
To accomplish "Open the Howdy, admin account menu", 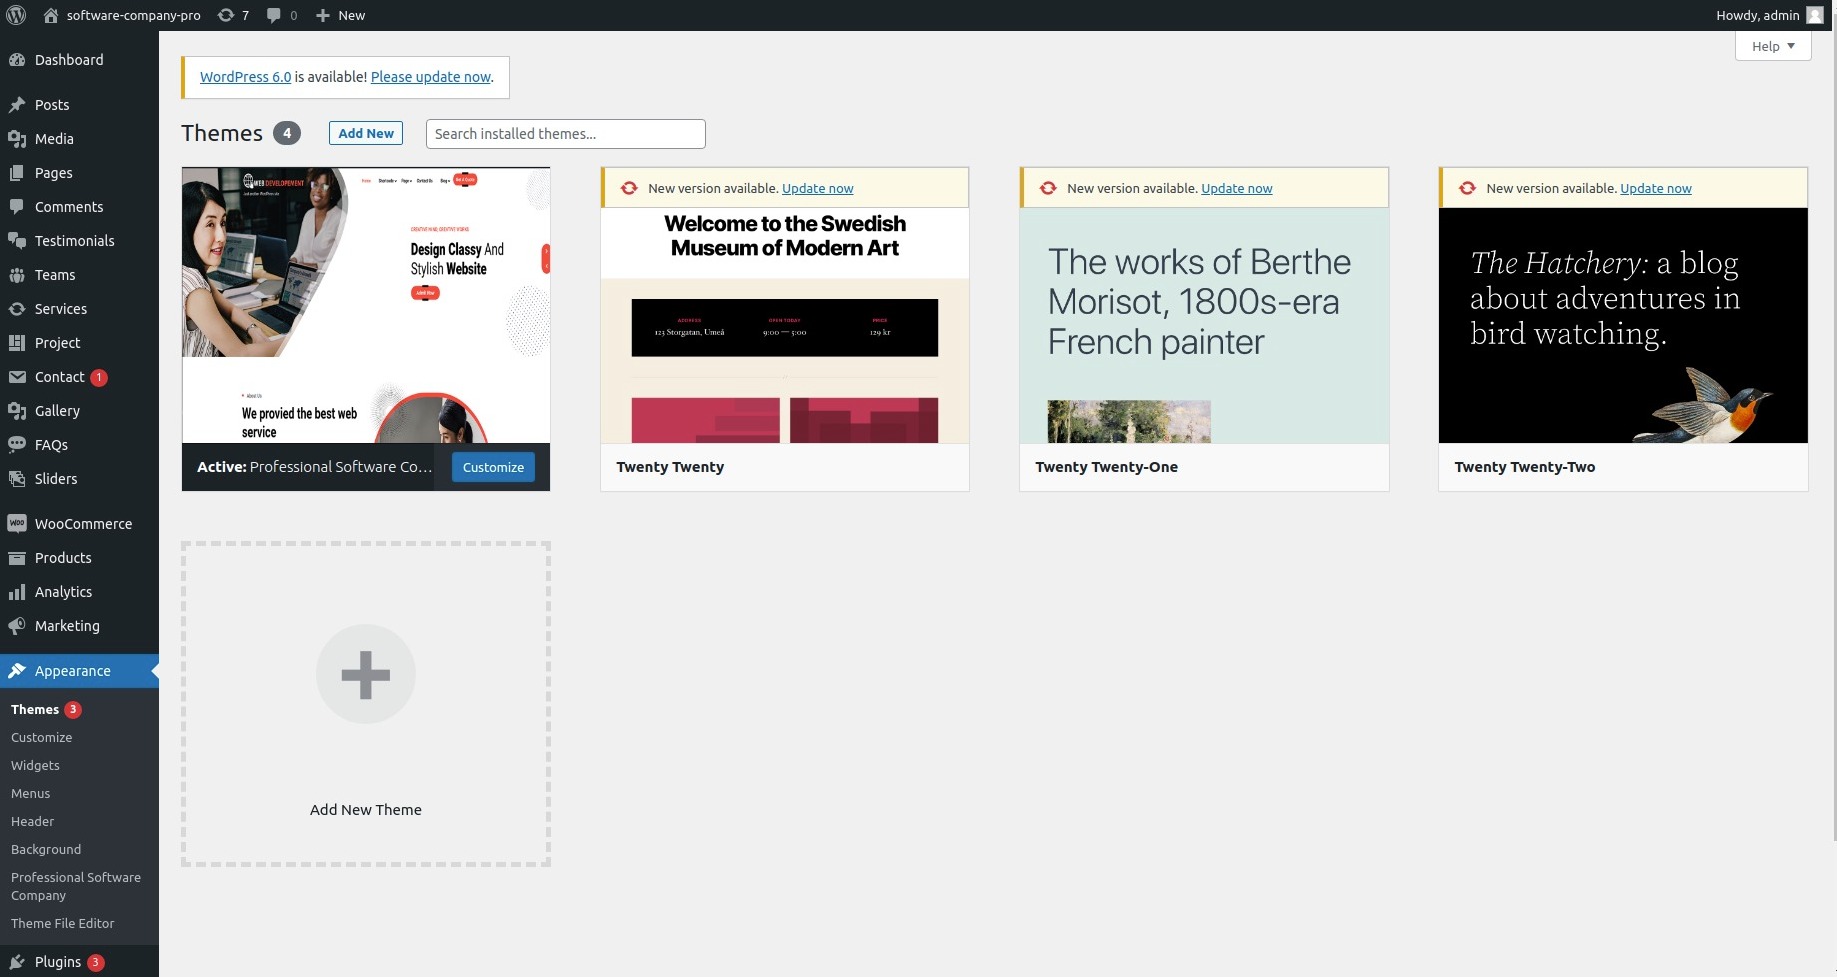I will 1769,15.
